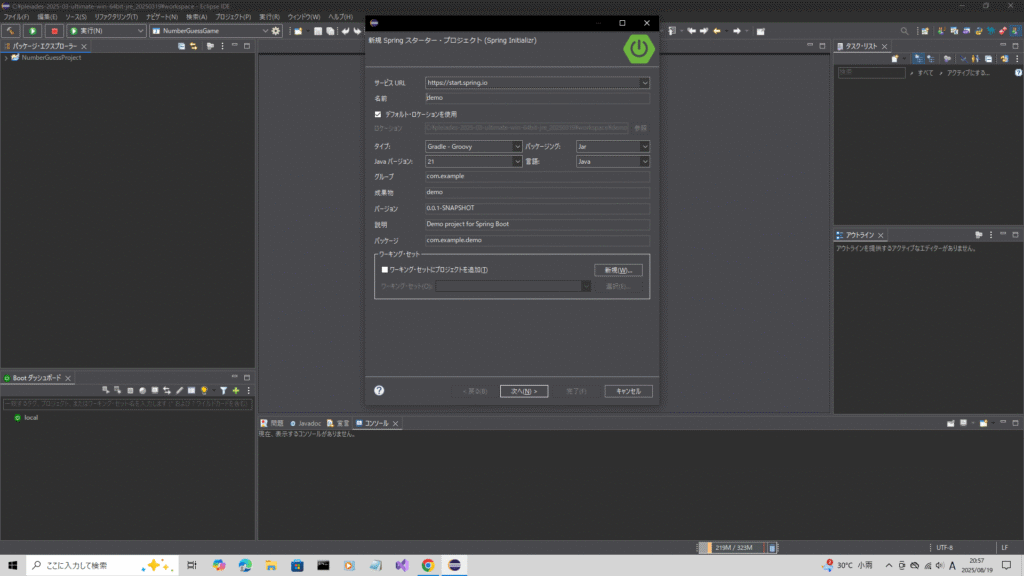Click the Open Perspective icon in the toolbar
The image size is (1024, 576).
click(x=925, y=31)
